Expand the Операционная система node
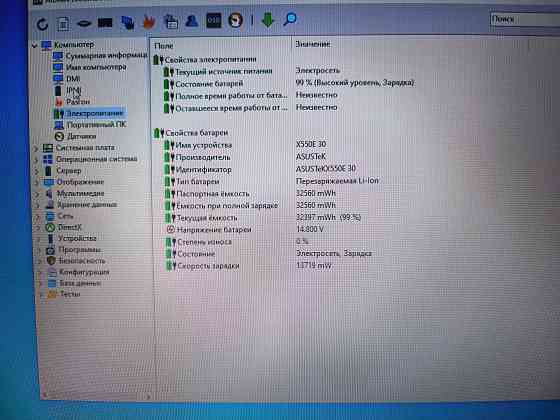This screenshot has width=560, height=420. coord(36,160)
